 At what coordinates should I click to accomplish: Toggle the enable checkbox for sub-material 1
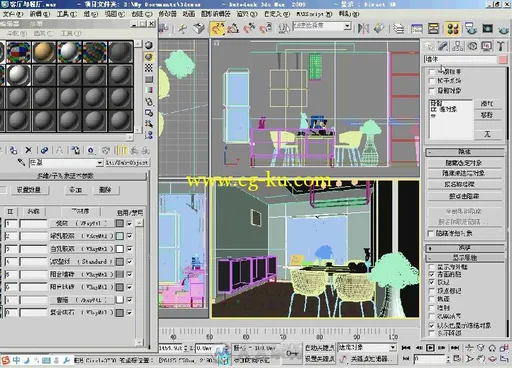point(129,223)
